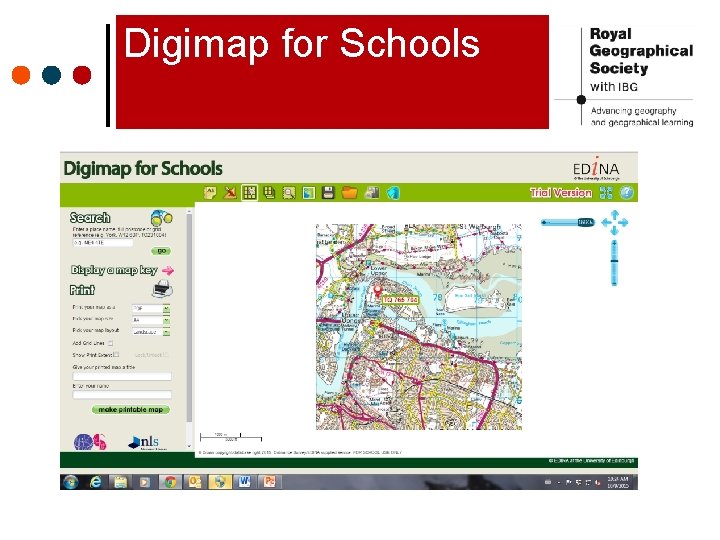This screenshot has height=540, width=720.
Task: Click the search place name input field
Action: click(103, 243)
